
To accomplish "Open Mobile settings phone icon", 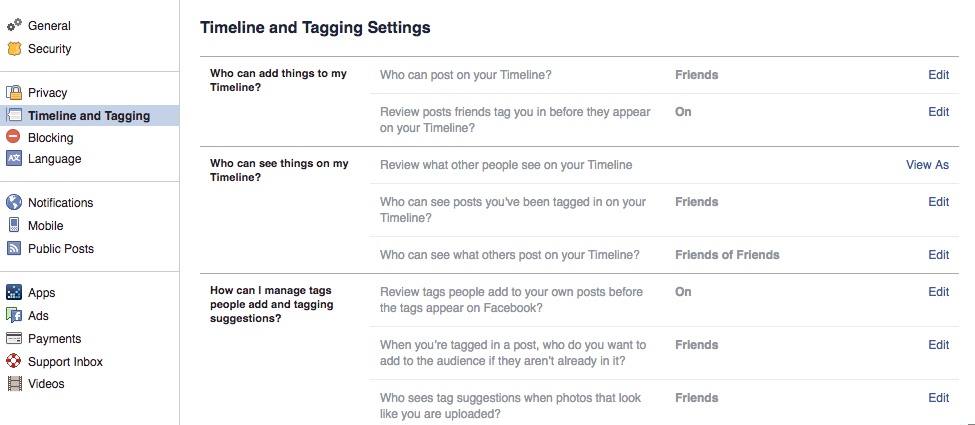I will [14, 225].
